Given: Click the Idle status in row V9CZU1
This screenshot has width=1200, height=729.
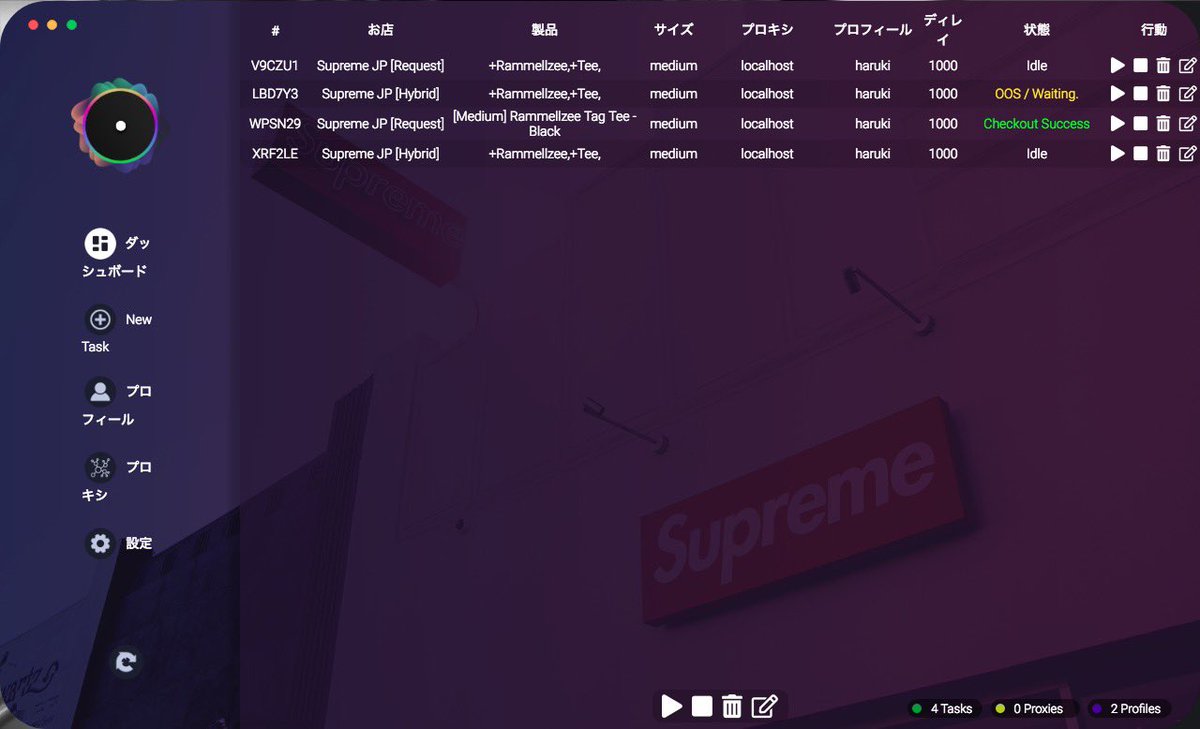Looking at the screenshot, I should pos(1037,66).
